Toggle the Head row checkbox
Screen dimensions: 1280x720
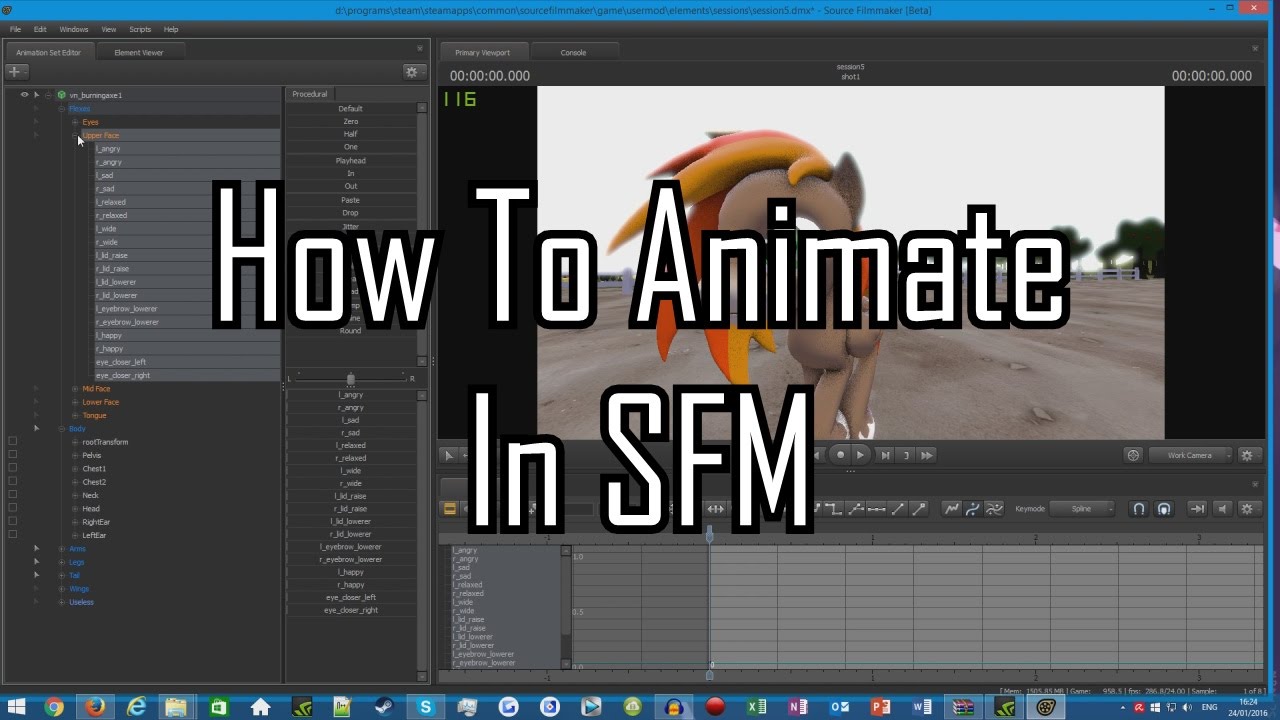pyautogui.click(x=13, y=508)
